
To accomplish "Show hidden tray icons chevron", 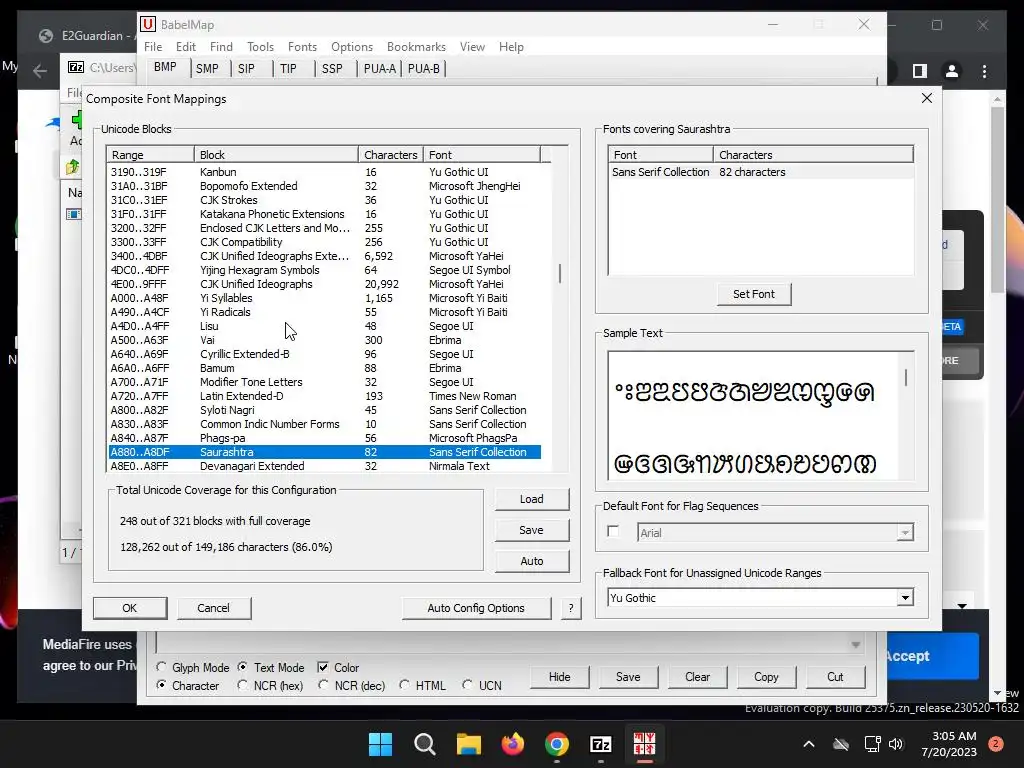I will pyautogui.click(x=808, y=744).
